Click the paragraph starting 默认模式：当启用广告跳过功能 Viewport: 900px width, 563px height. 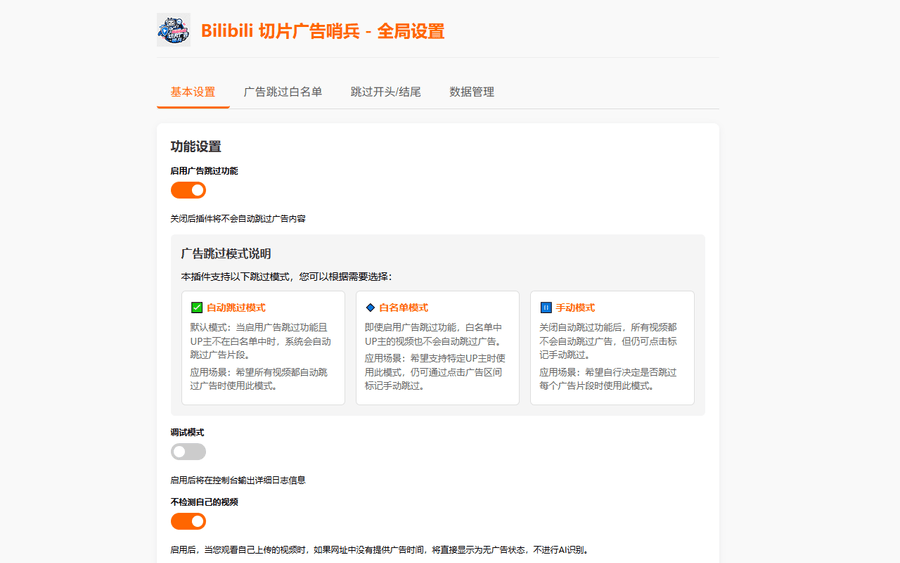[261, 341]
